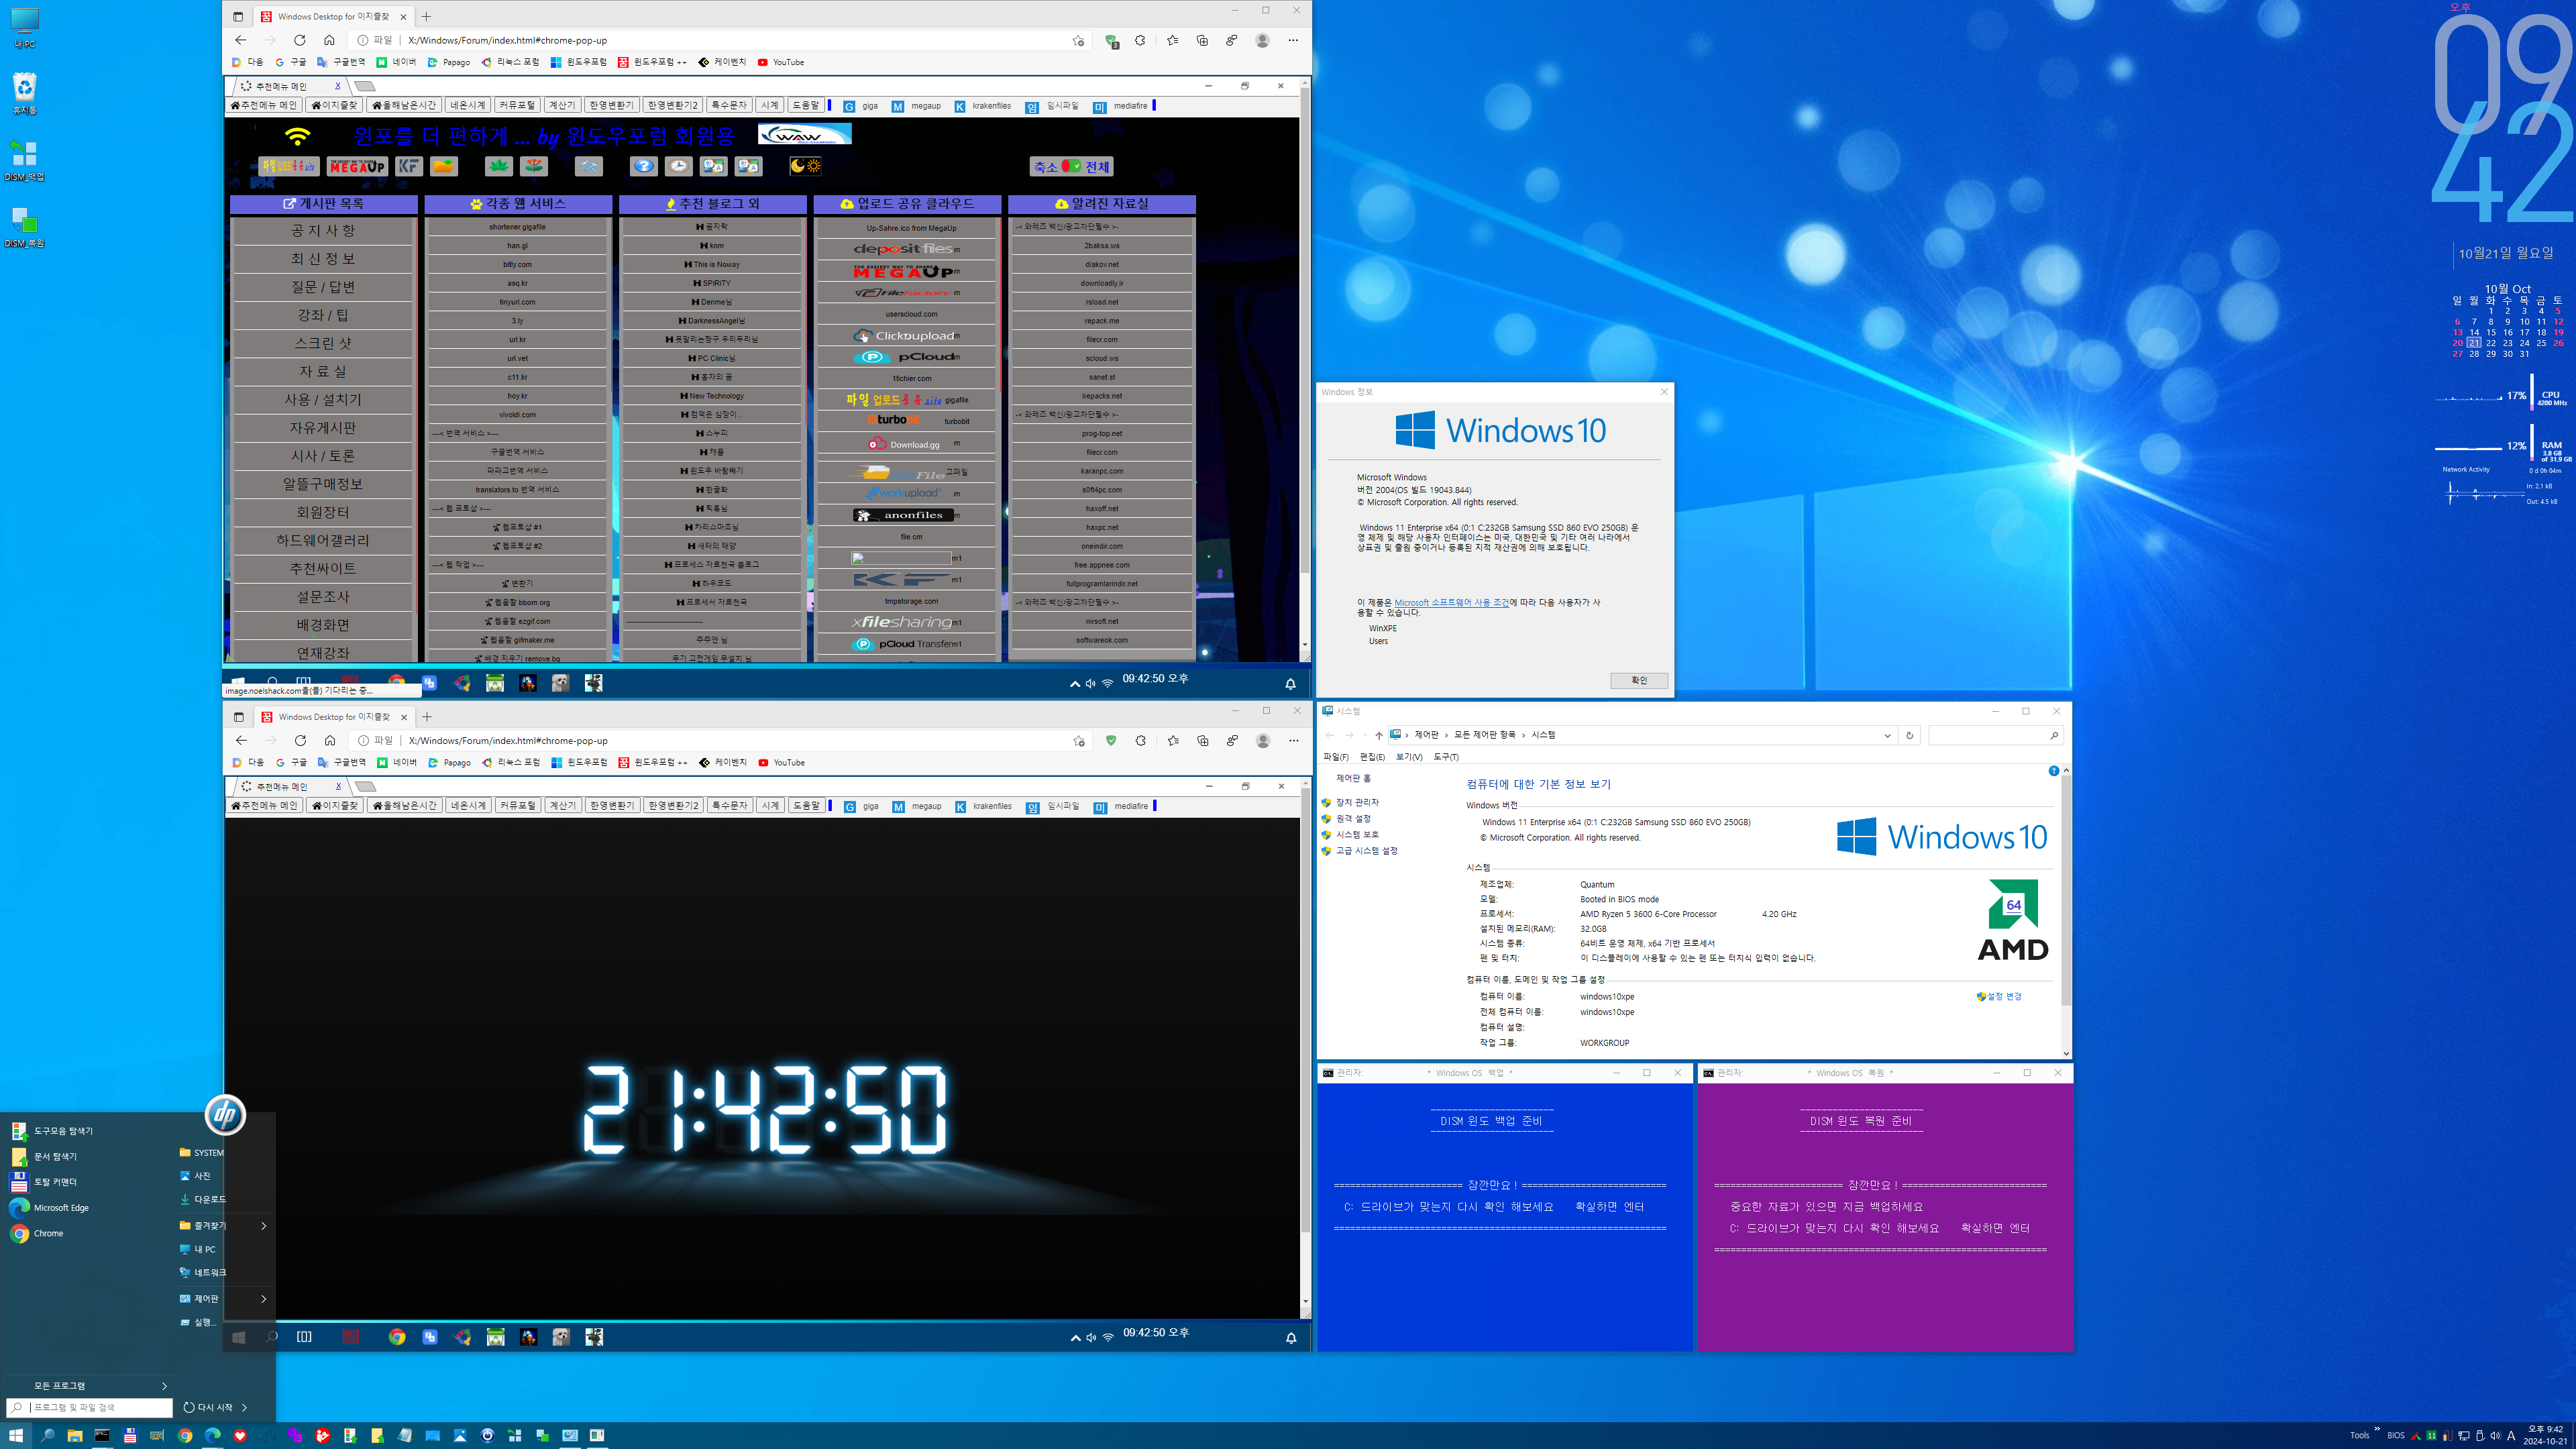2576x1449 pixels.
Task: Expand the 제어판 submenu arrow in Start menu
Action: pos(264,1299)
